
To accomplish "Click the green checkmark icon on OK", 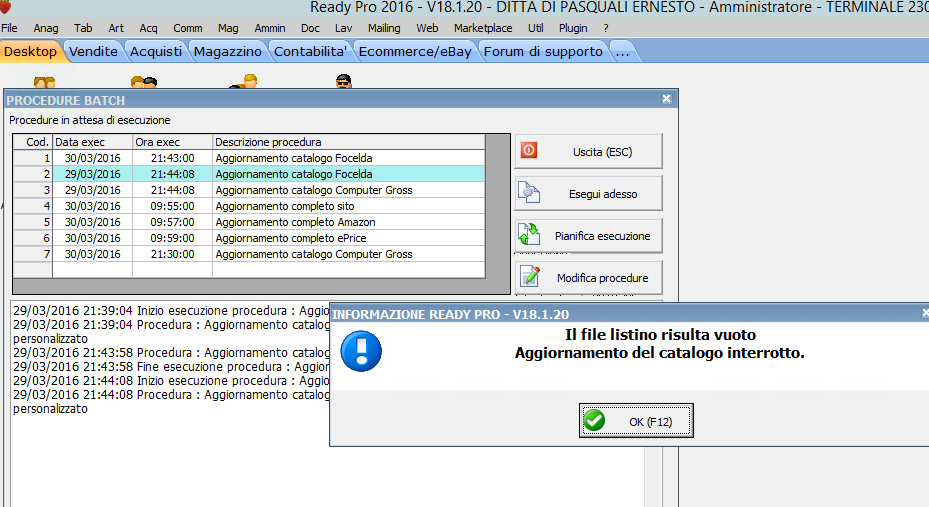I will [594, 421].
